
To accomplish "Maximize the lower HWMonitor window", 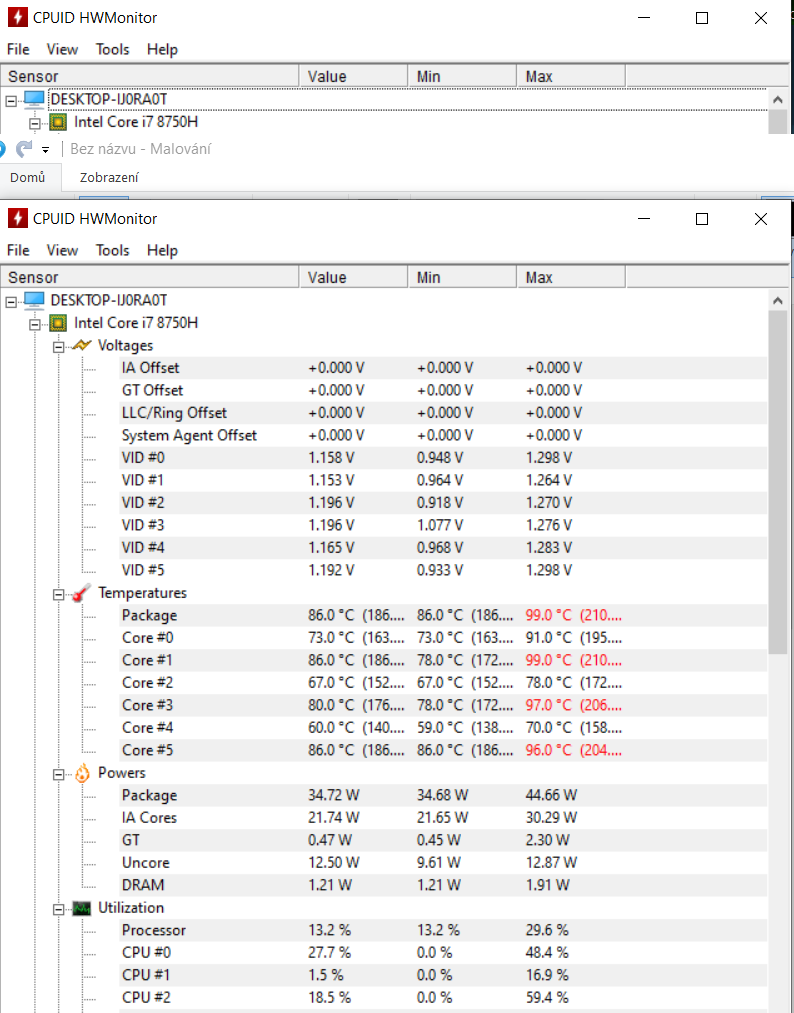I will tap(702, 219).
